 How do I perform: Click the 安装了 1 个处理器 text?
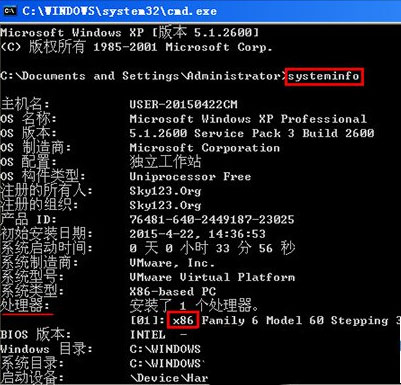tap(194, 305)
